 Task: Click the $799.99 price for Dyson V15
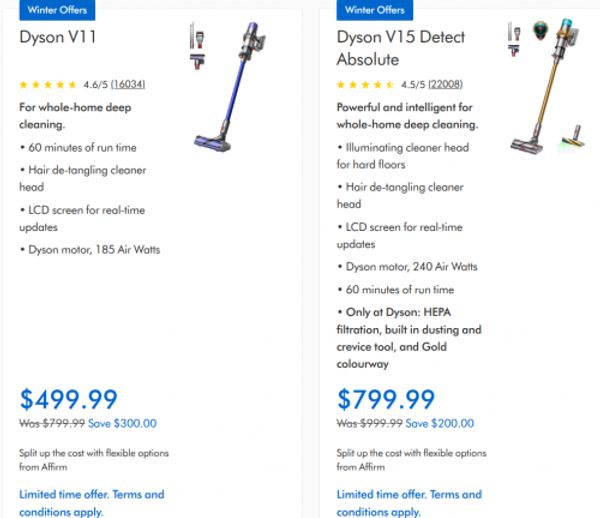pos(386,399)
